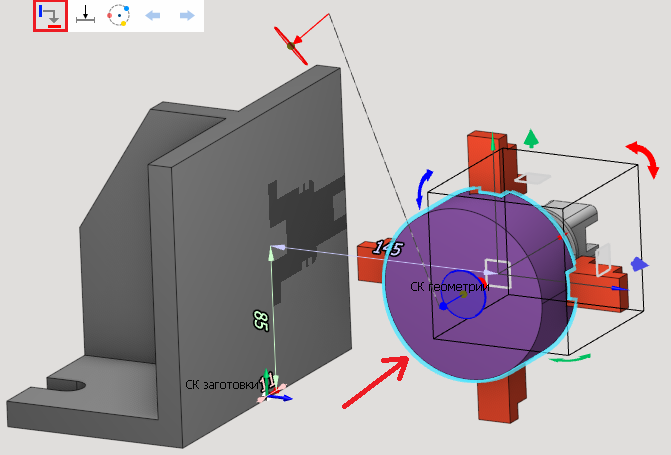Click the move-to-position tool highlighted in red
This screenshot has width=671, height=455.
[x=50, y=16]
